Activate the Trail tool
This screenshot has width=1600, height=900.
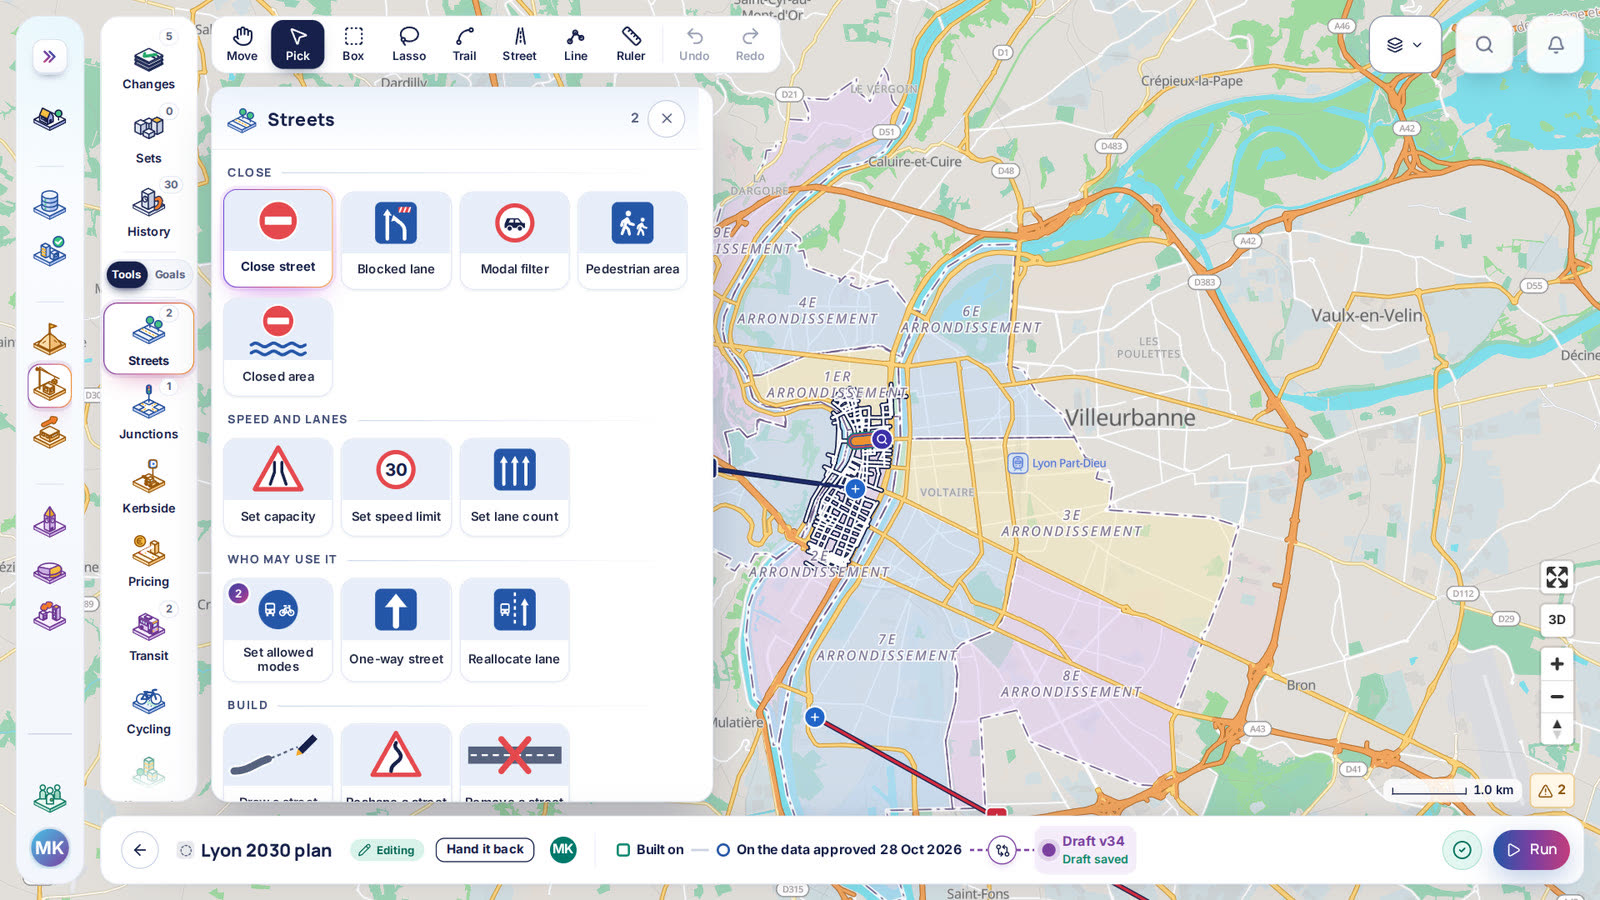(x=465, y=44)
